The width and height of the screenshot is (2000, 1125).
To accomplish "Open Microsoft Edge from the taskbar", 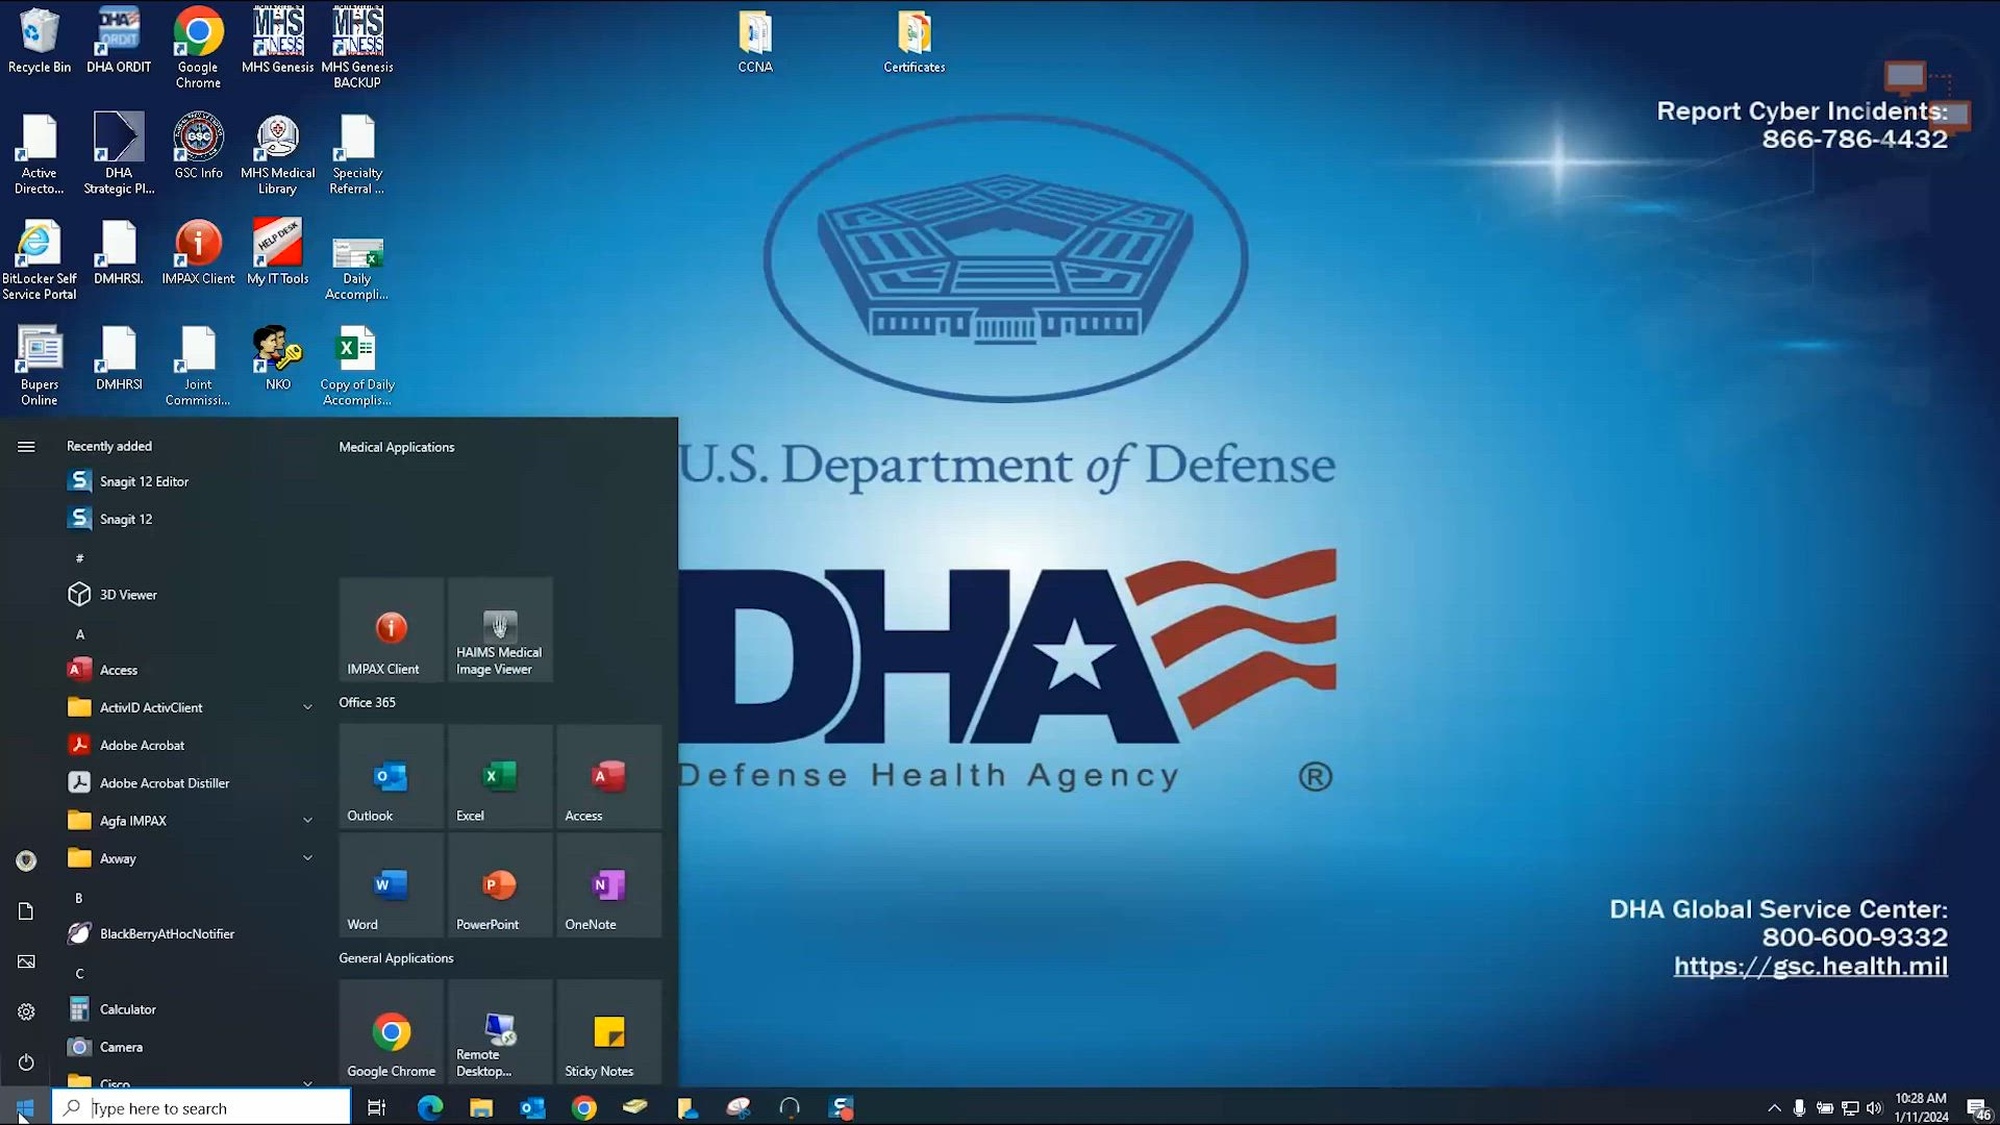I will [x=430, y=1107].
